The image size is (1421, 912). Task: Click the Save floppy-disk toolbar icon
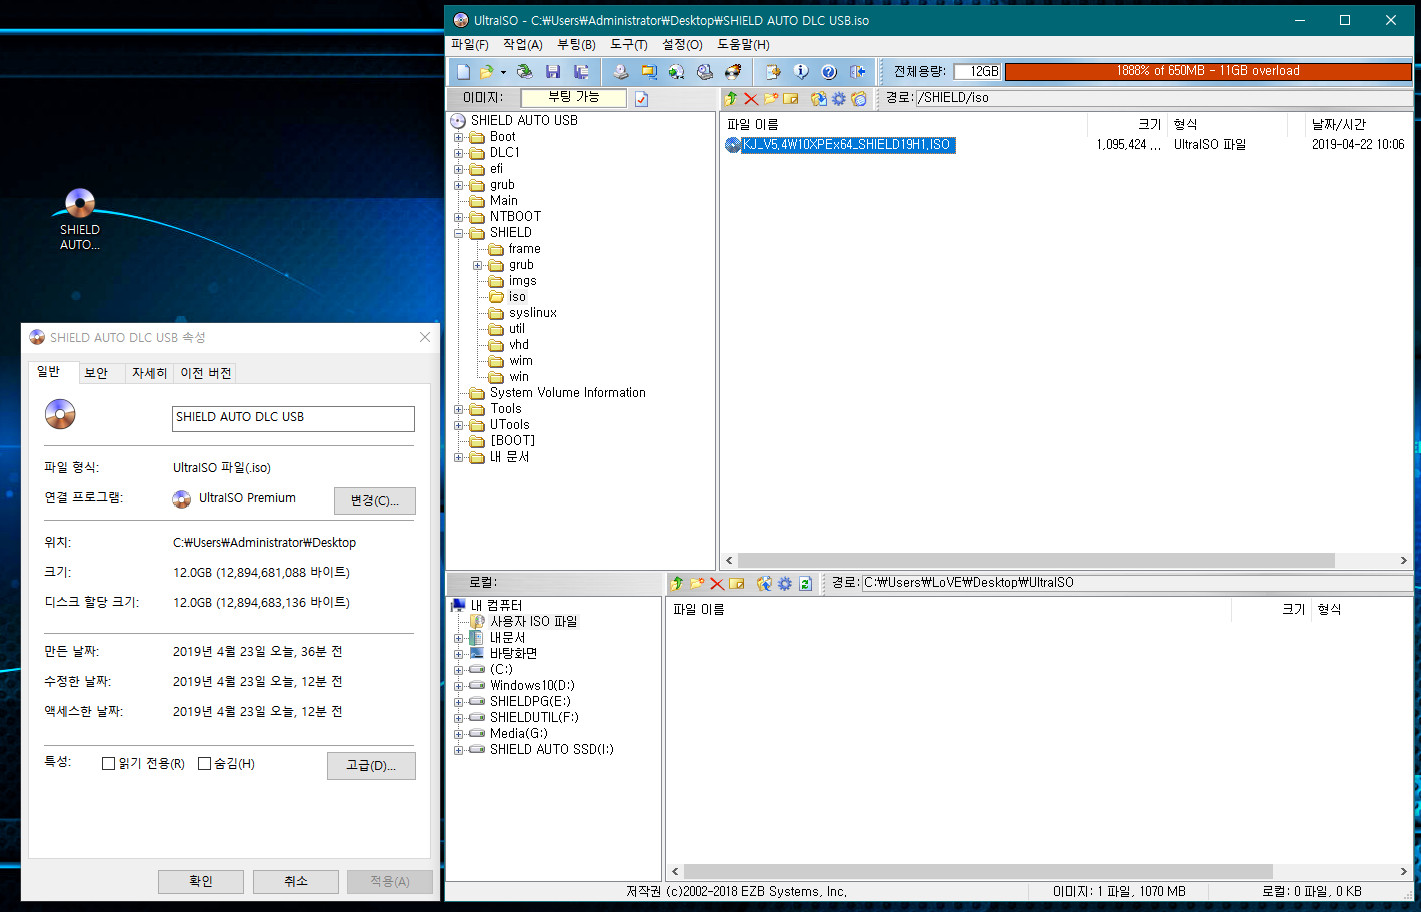click(553, 72)
